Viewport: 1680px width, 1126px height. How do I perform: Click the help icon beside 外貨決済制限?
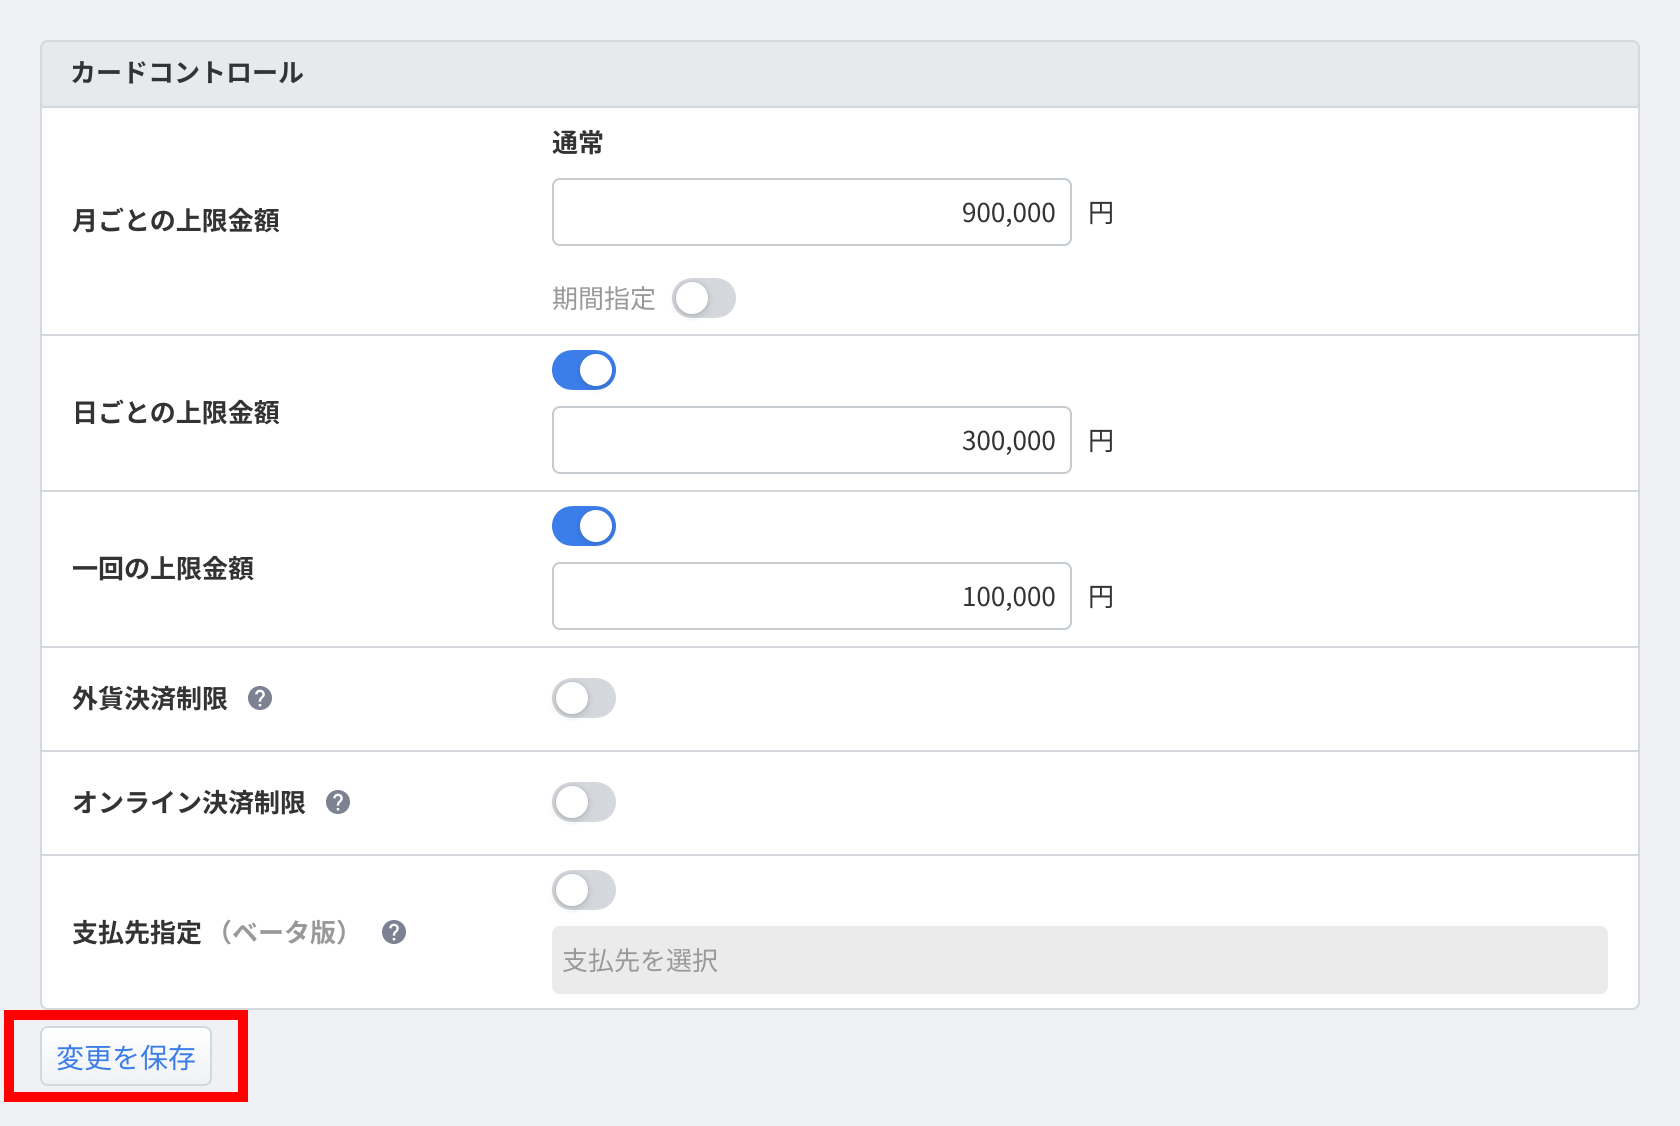click(260, 698)
